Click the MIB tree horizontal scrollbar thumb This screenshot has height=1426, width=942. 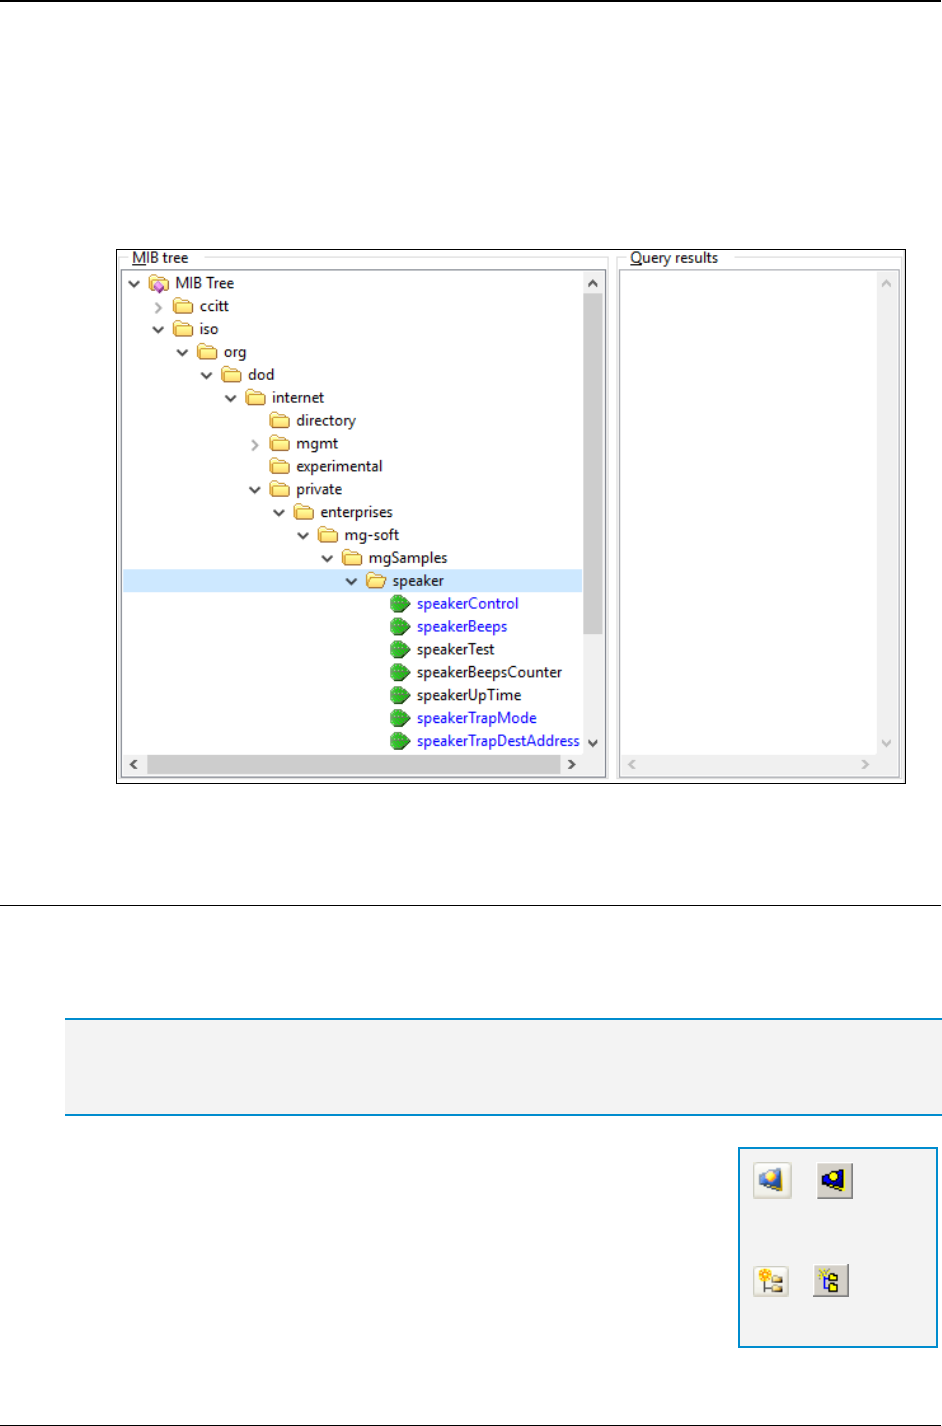[x=353, y=765]
